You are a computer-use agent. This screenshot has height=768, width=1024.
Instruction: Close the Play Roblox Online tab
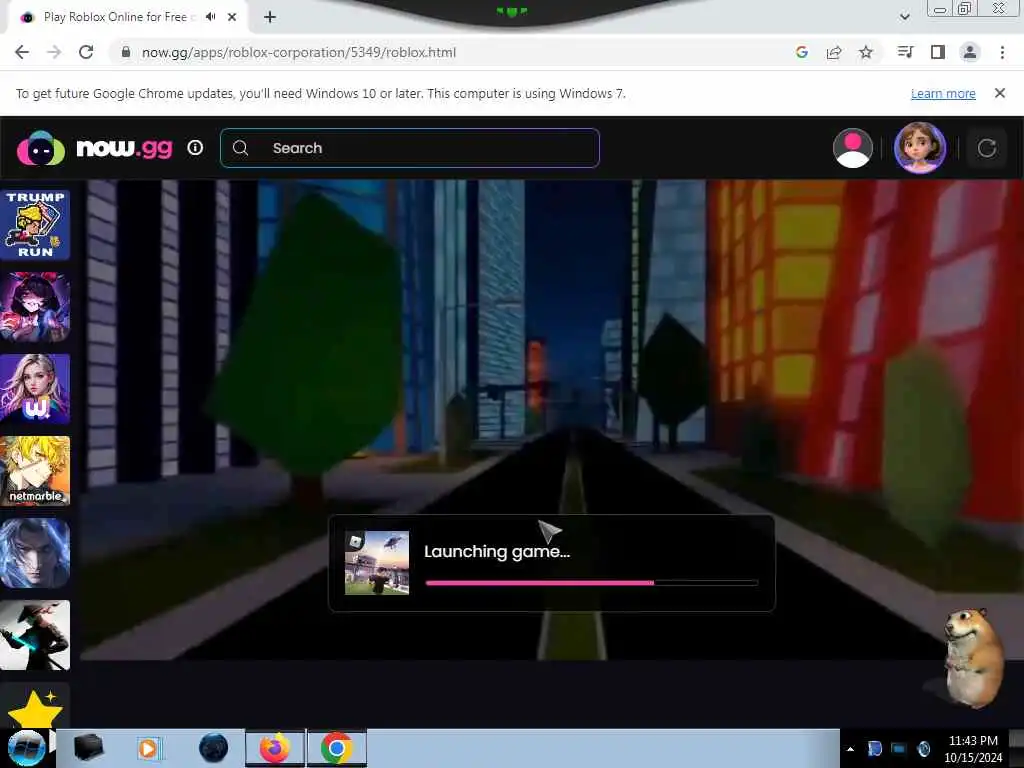[x=232, y=17]
